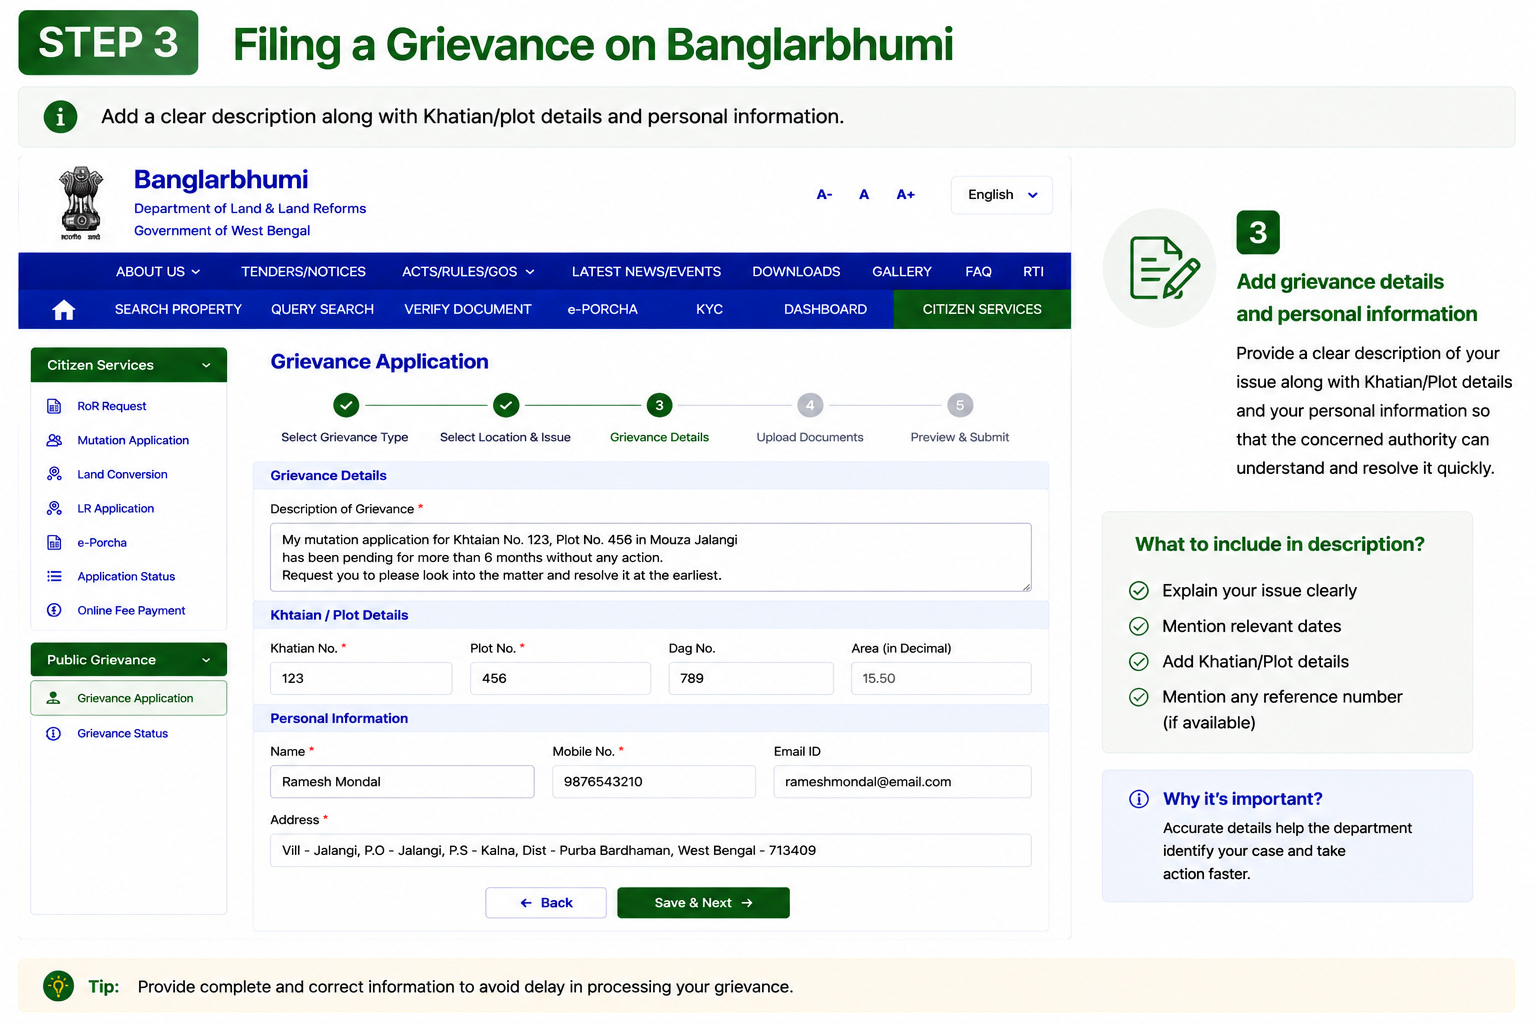This screenshot has height=1024, width=1536.
Task: Click the Grievance Status info icon
Action: (54, 733)
